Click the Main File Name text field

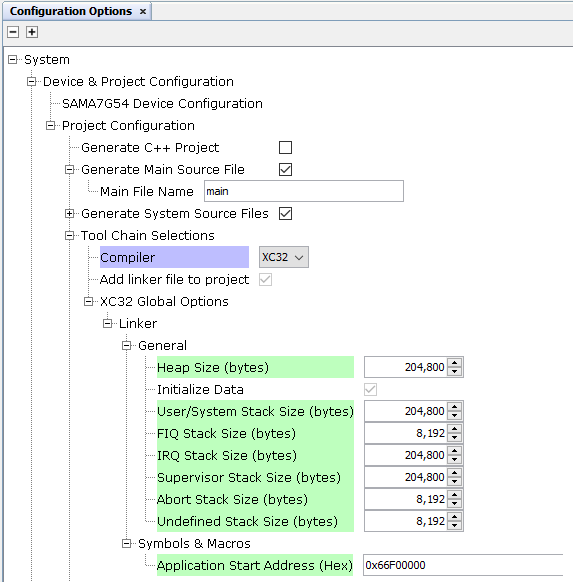pos(304,191)
